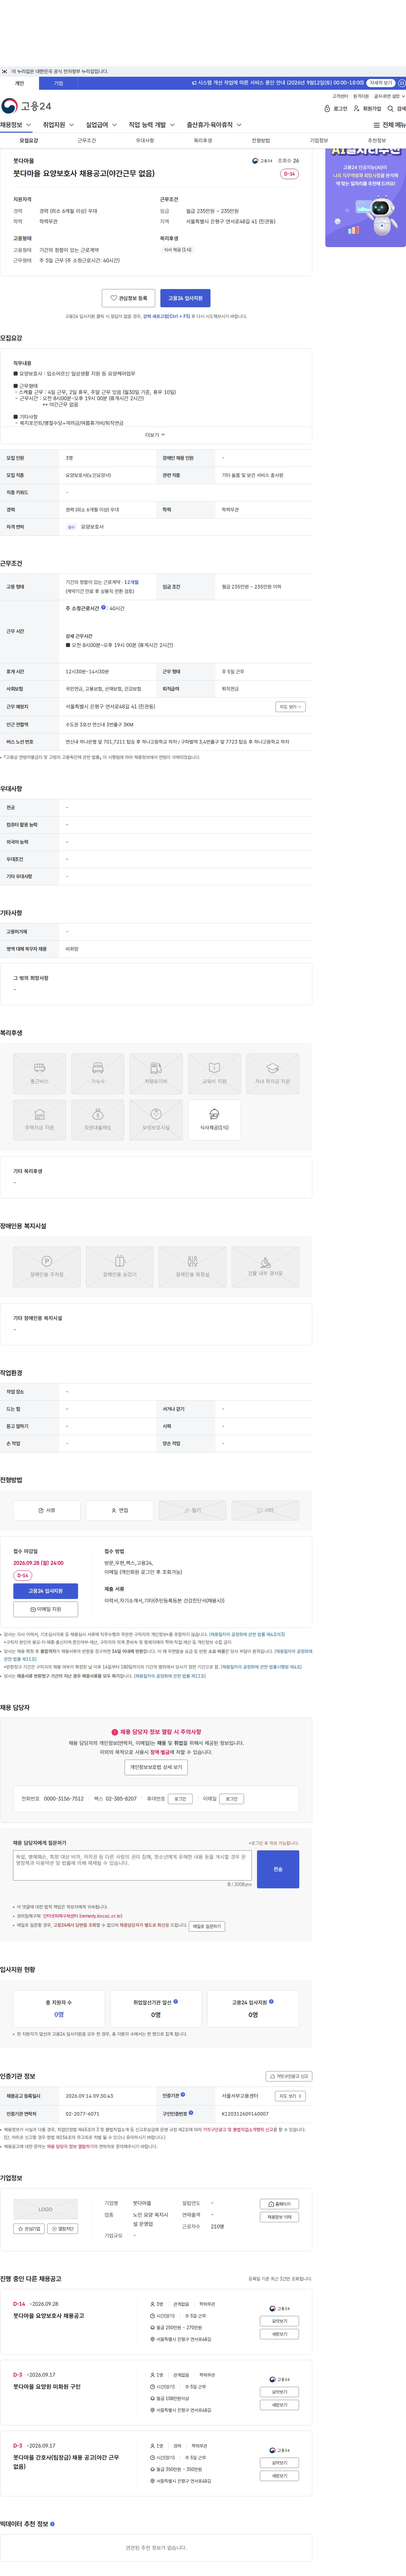Viewport: 406px width, 2576px height.
Task: Switch to the 복리후생 tab
Action: coord(203,141)
